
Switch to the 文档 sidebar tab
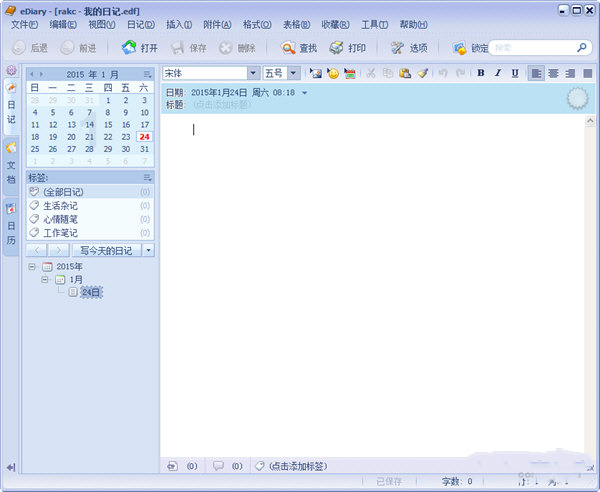[11, 163]
